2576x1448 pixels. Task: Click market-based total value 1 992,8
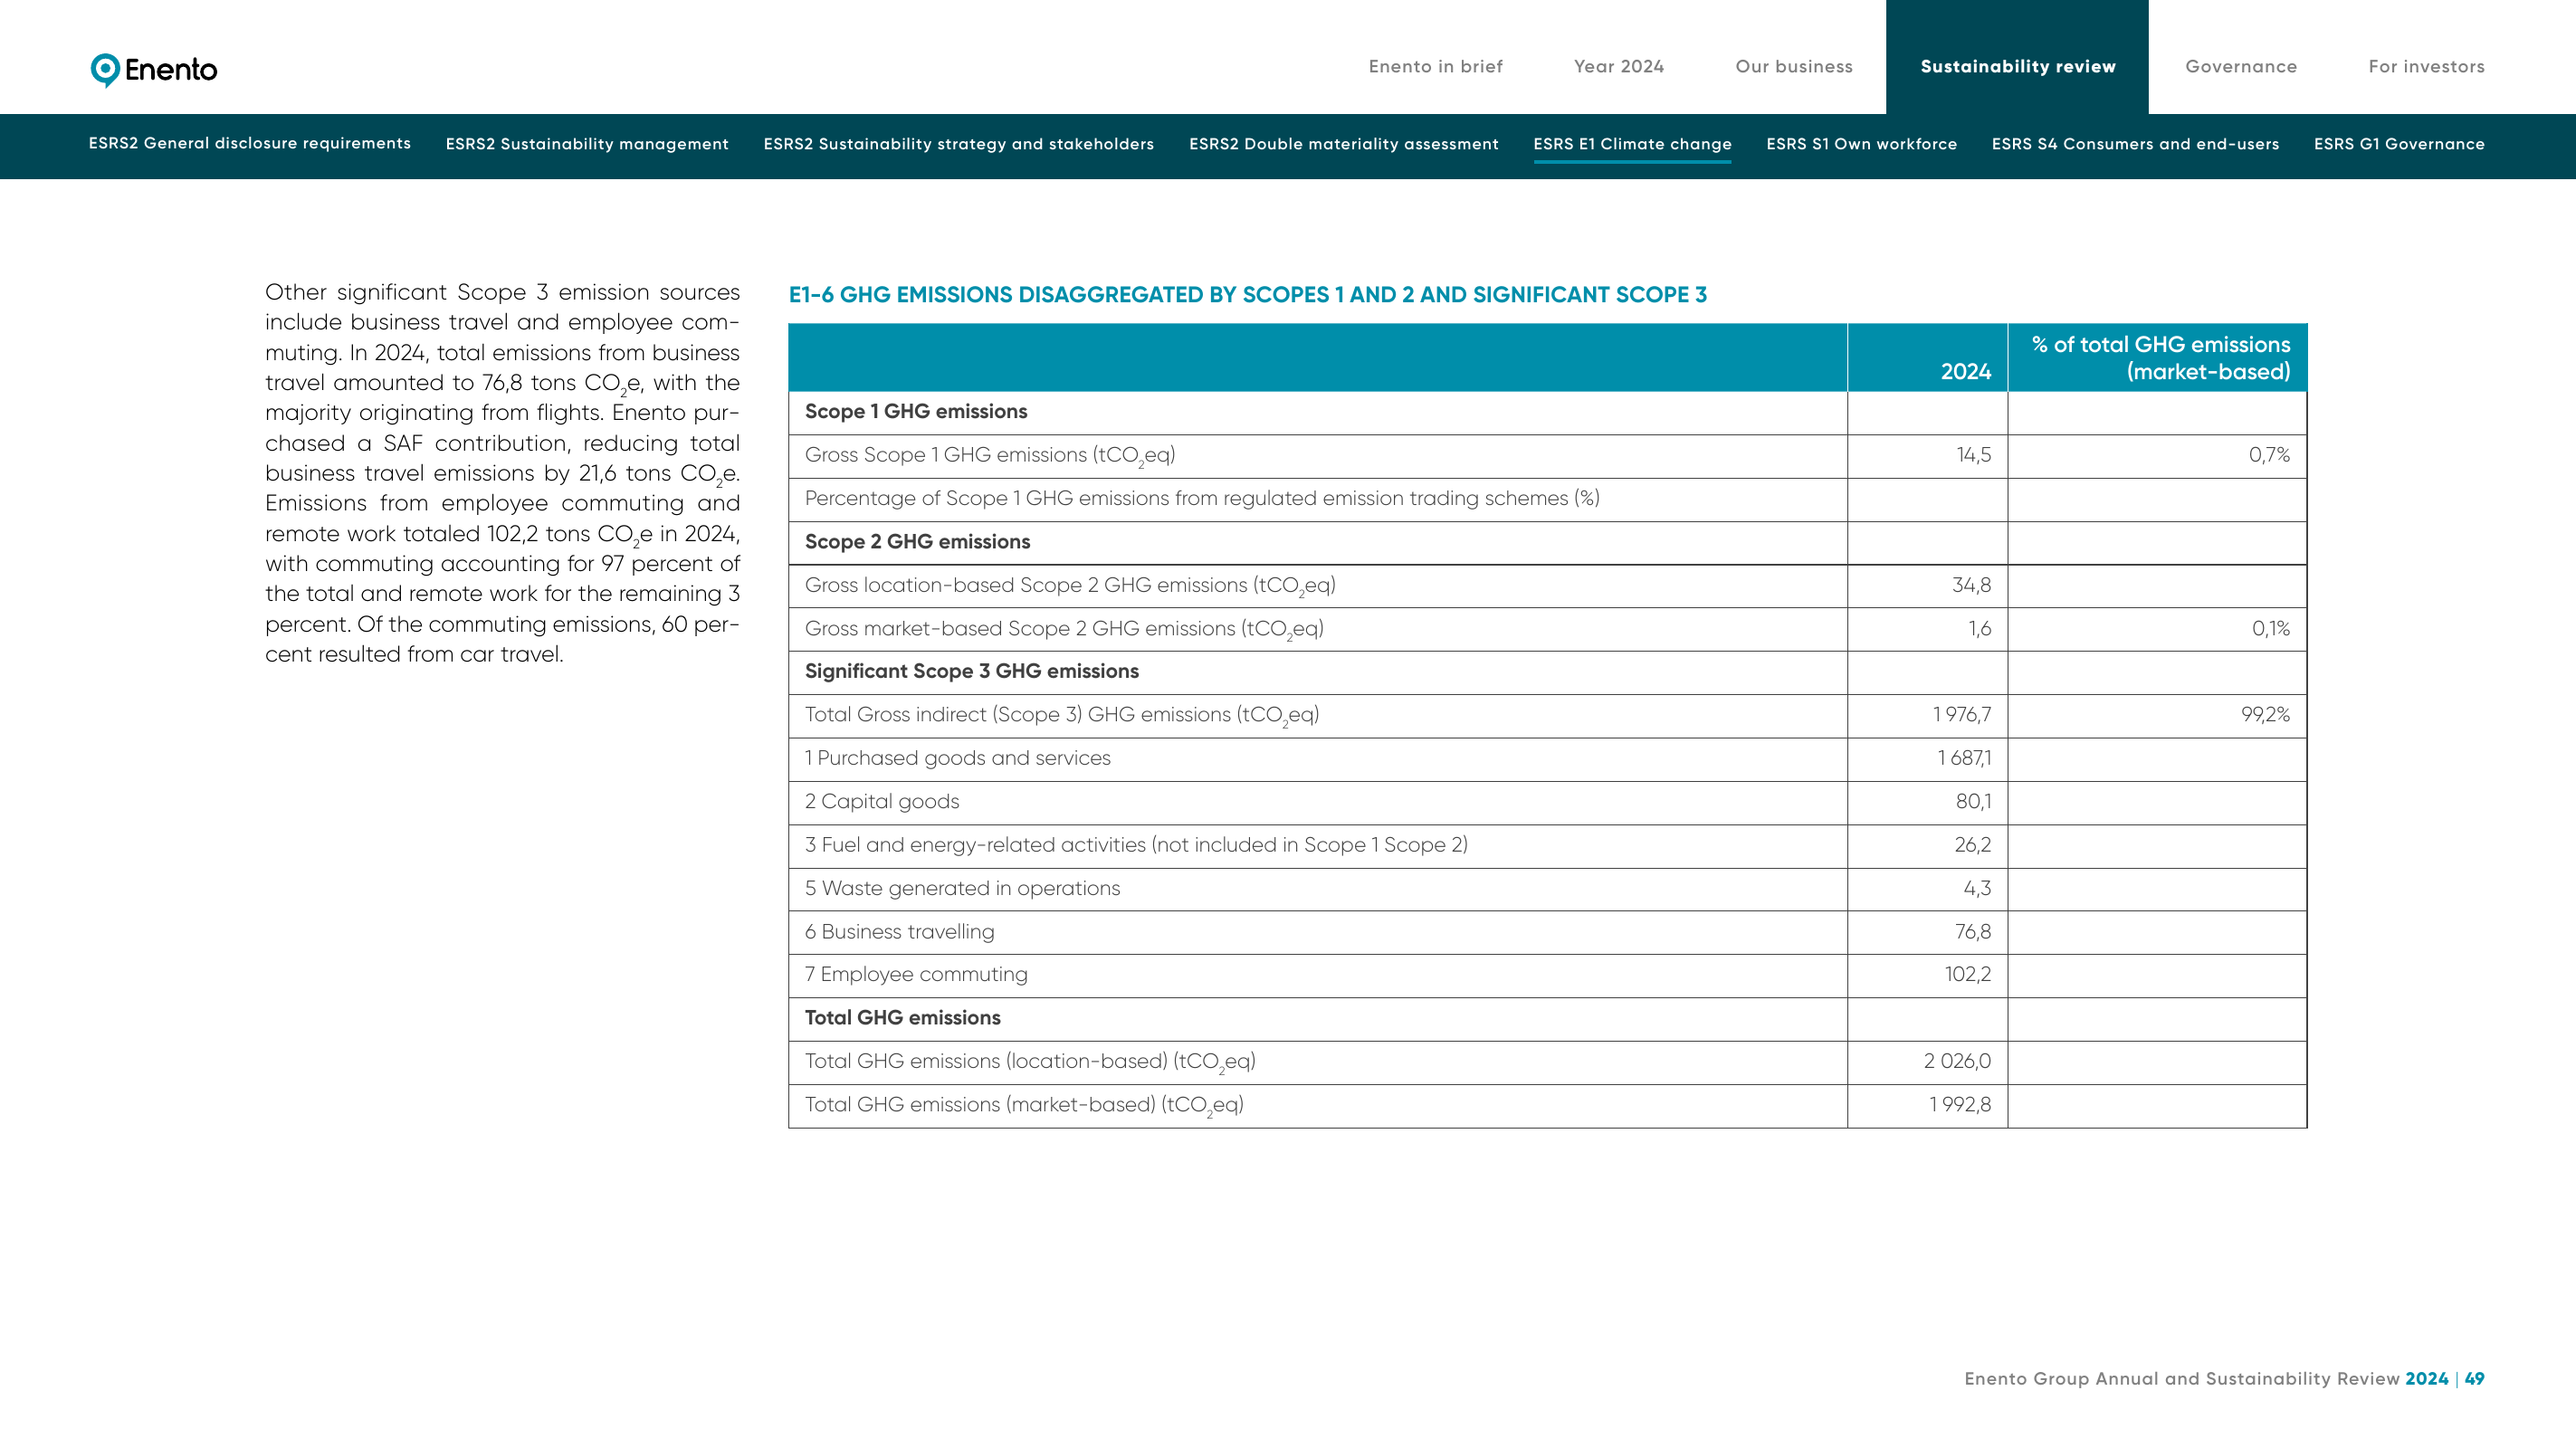pyautogui.click(x=1960, y=1105)
